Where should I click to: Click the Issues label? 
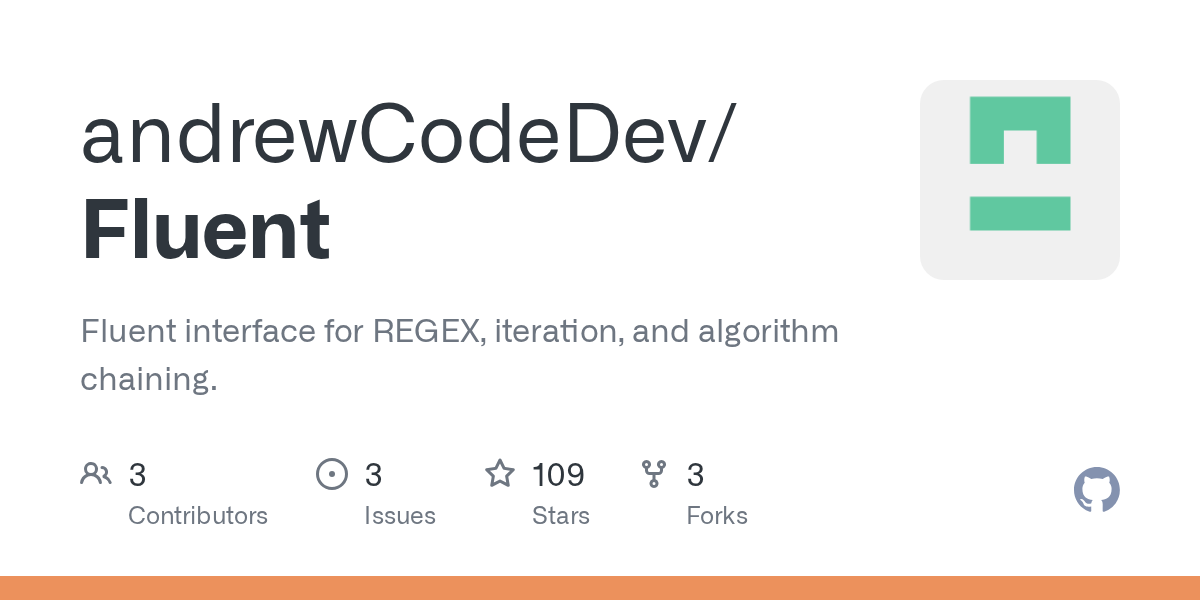tap(400, 516)
